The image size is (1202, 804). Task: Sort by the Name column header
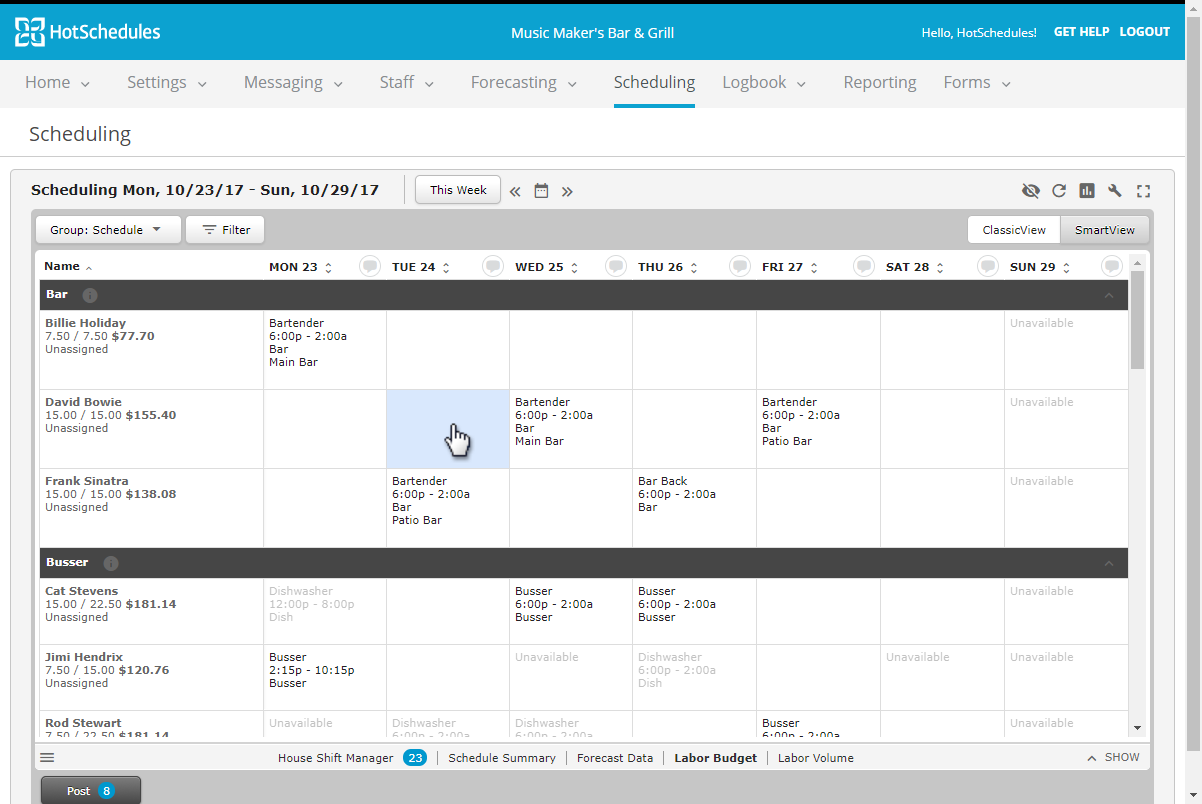click(68, 267)
